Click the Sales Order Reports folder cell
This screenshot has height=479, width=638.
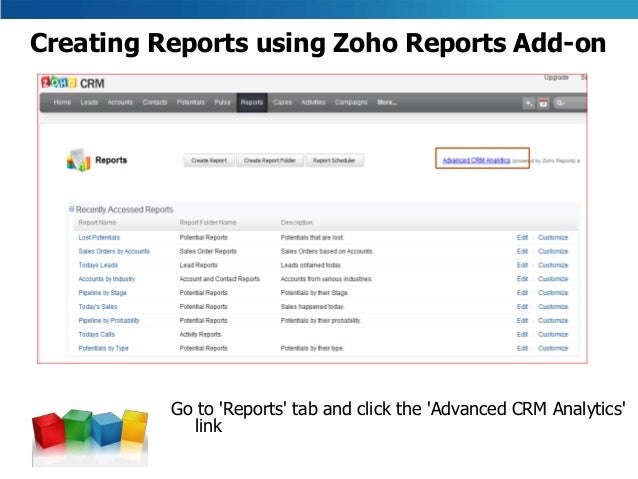tap(208, 251)
